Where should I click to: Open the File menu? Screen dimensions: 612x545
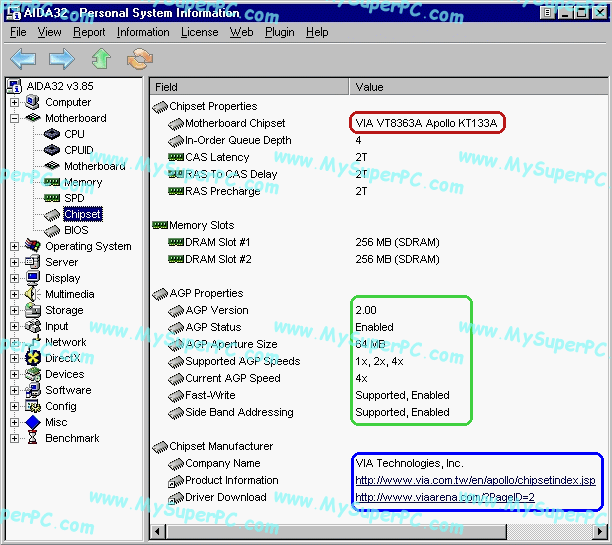18,32
